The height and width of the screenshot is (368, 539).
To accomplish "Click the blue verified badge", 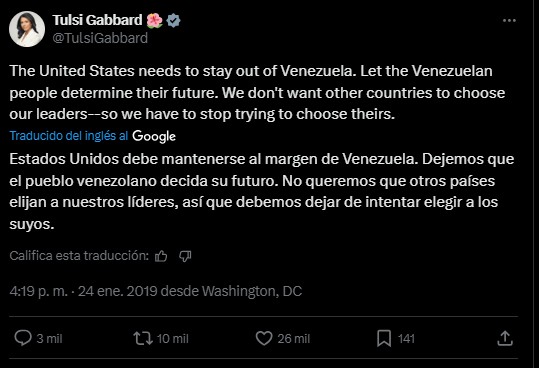I will coord(173,21).
